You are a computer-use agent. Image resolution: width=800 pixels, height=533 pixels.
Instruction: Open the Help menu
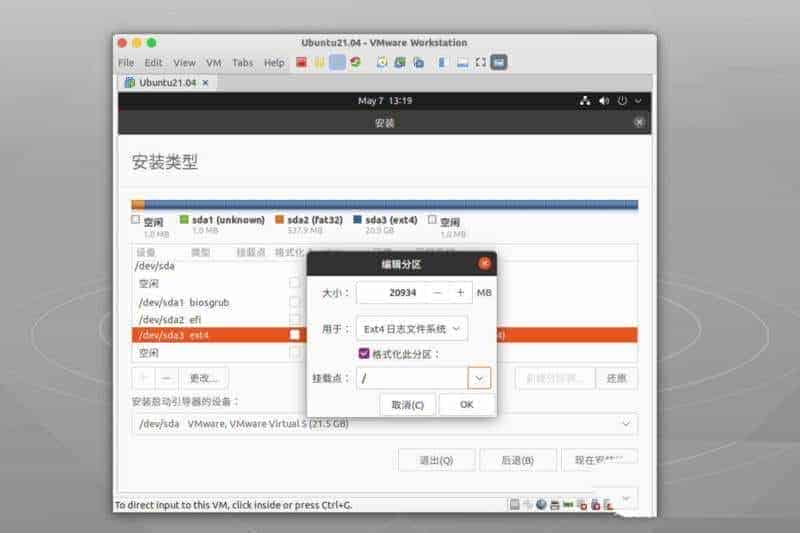(274, 63)
